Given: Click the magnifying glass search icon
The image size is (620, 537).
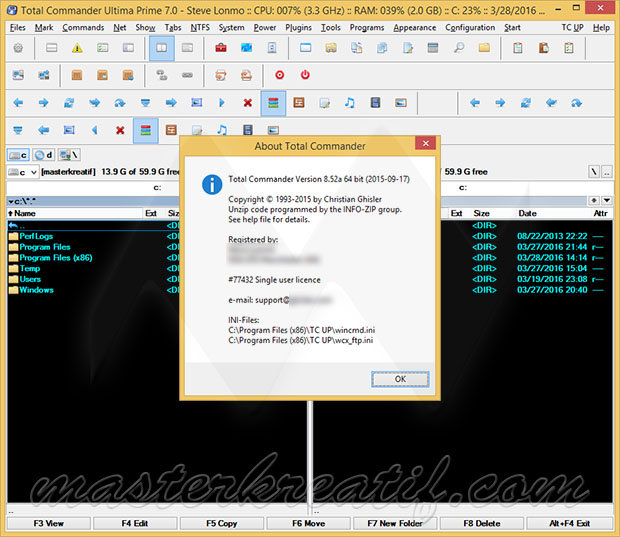Looking at the screenshot, I should click(x=459, y=48).
